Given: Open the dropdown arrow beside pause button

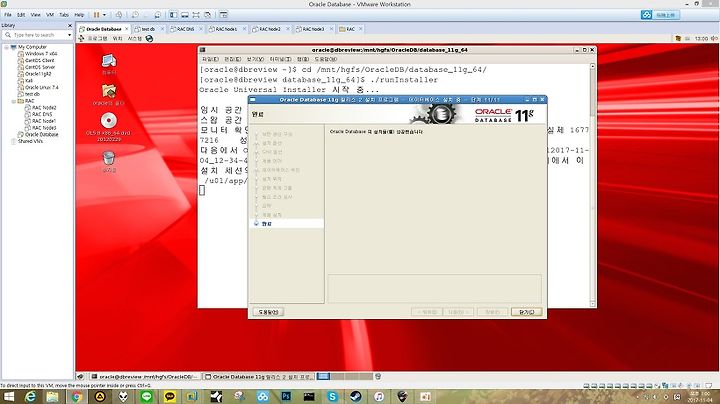Looking at the screenshot, I should (x=104, y=15).
